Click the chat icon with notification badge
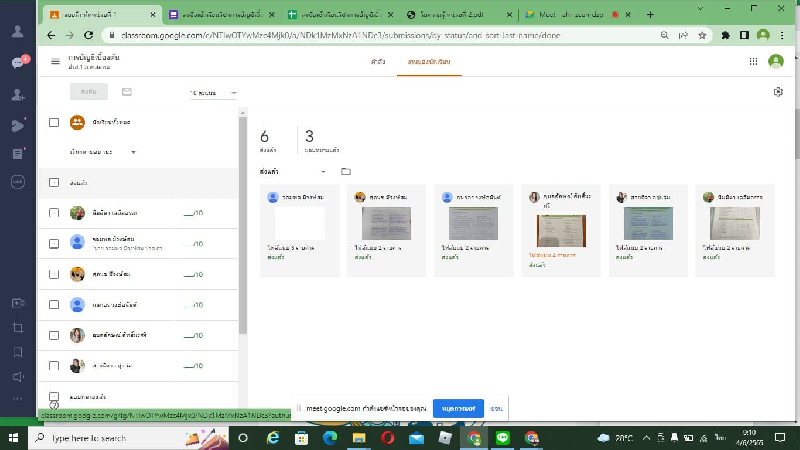The width and height of the screenshot is (800, 450). pyautogui.click(x=18, y=62)
